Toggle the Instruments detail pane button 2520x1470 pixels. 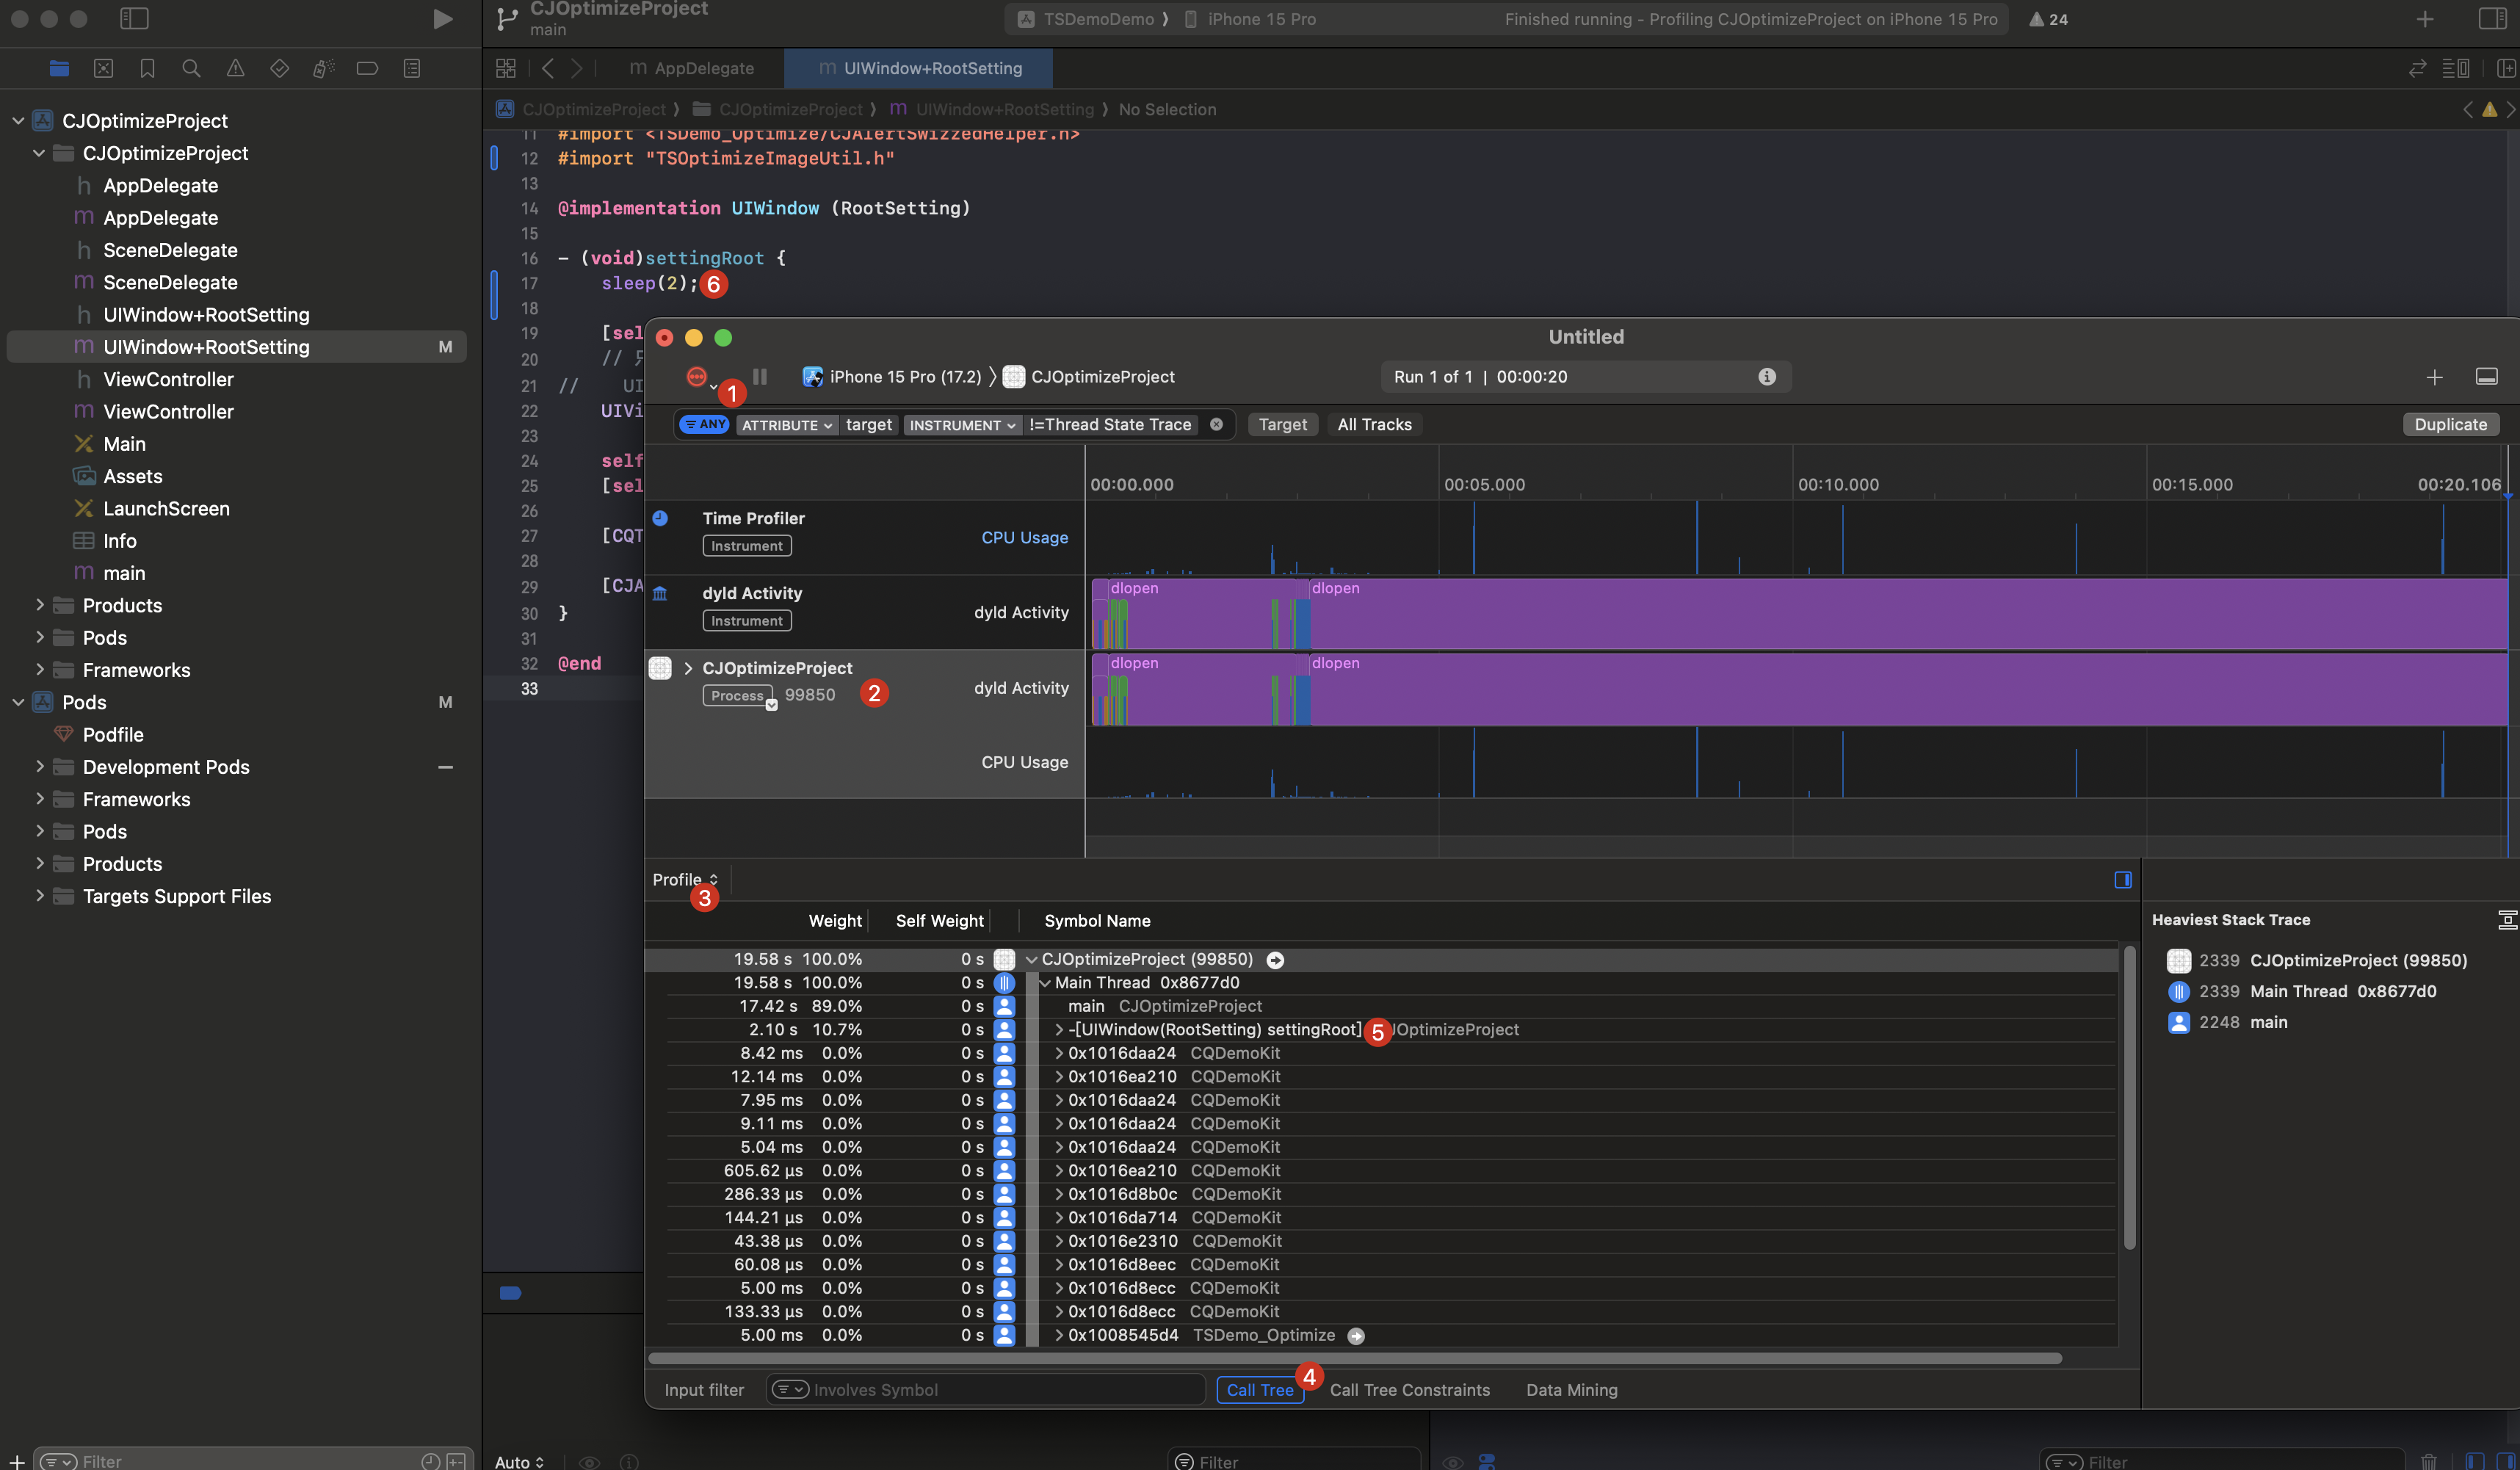pos(2486,376)
